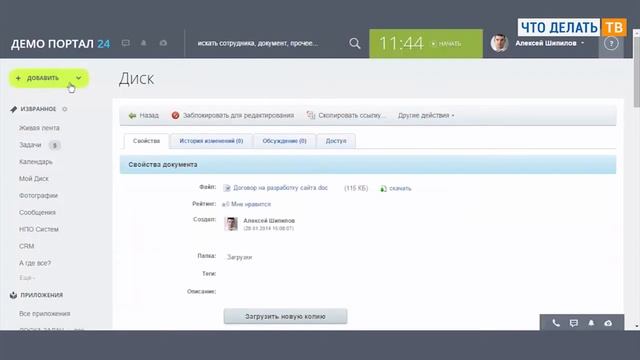
Task: Click the скачать download link
Action: point(400,189)
